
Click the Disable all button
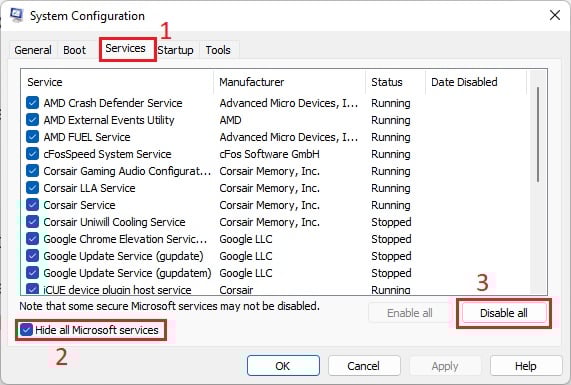(x=504, y=313)
